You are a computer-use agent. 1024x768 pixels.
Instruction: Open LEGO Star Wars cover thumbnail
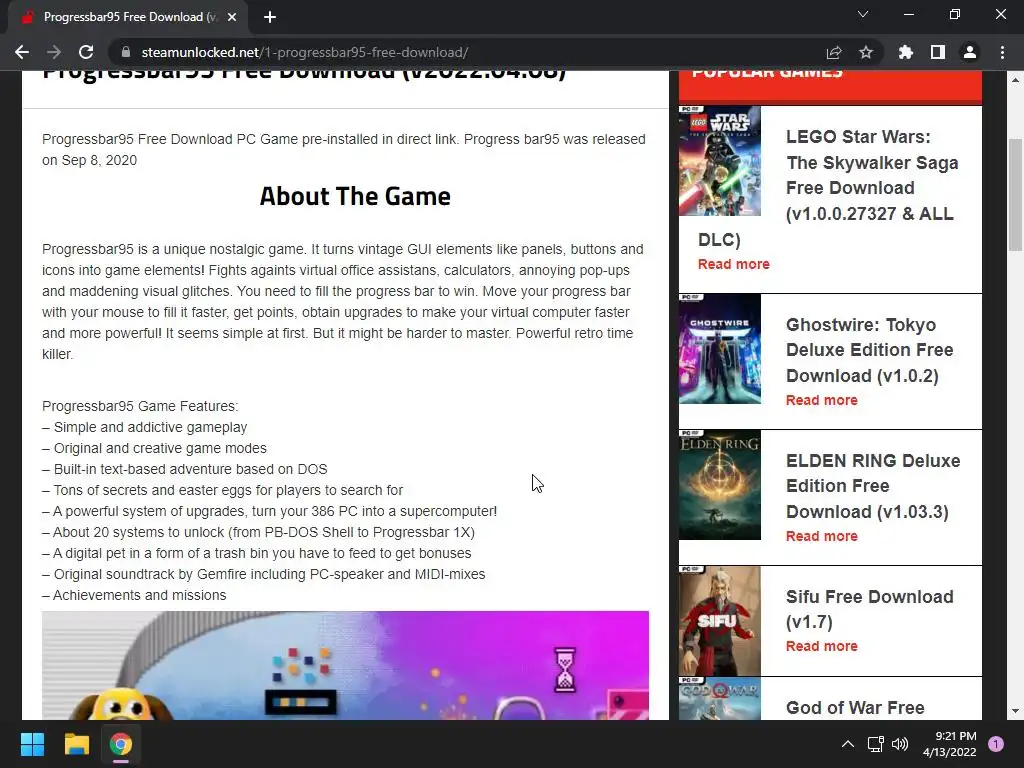tap(720, 161)
